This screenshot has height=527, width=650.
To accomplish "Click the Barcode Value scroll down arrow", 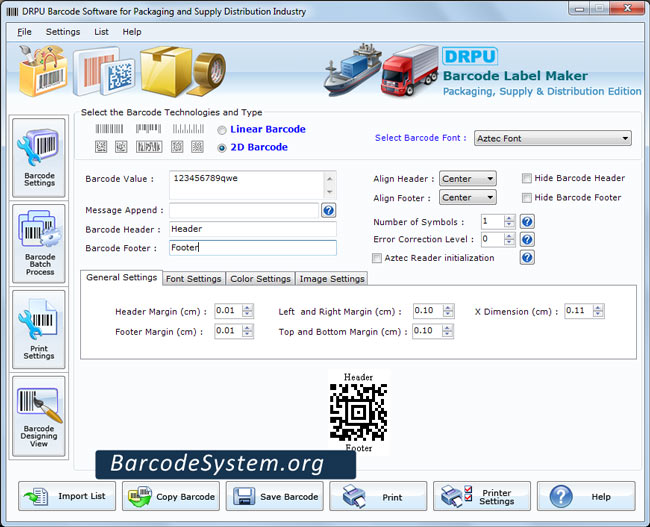I will [330, 192].
